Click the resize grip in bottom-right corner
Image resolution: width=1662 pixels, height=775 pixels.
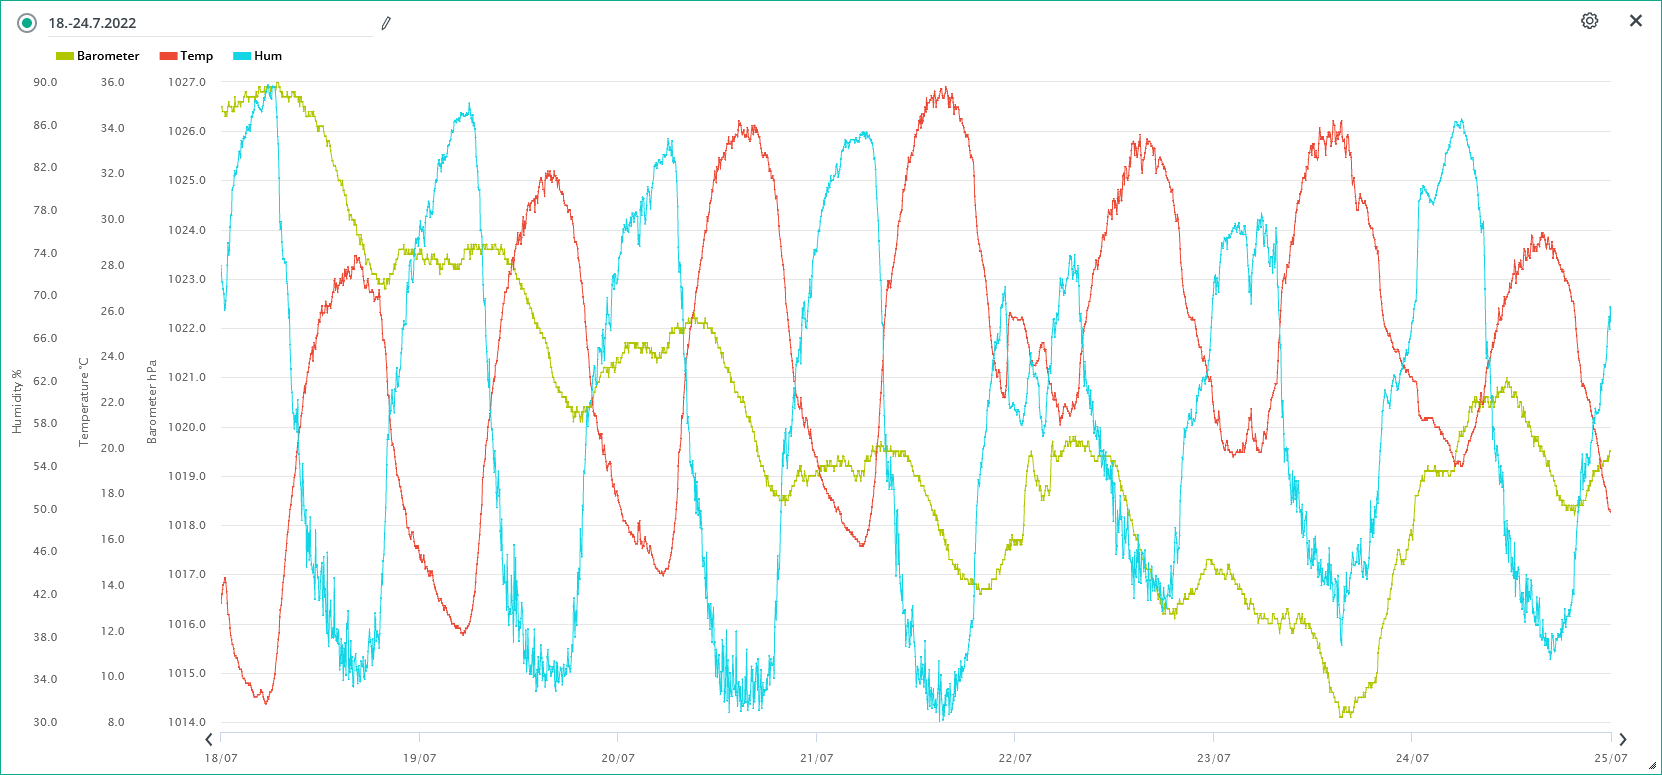[x=1652, y=766]
